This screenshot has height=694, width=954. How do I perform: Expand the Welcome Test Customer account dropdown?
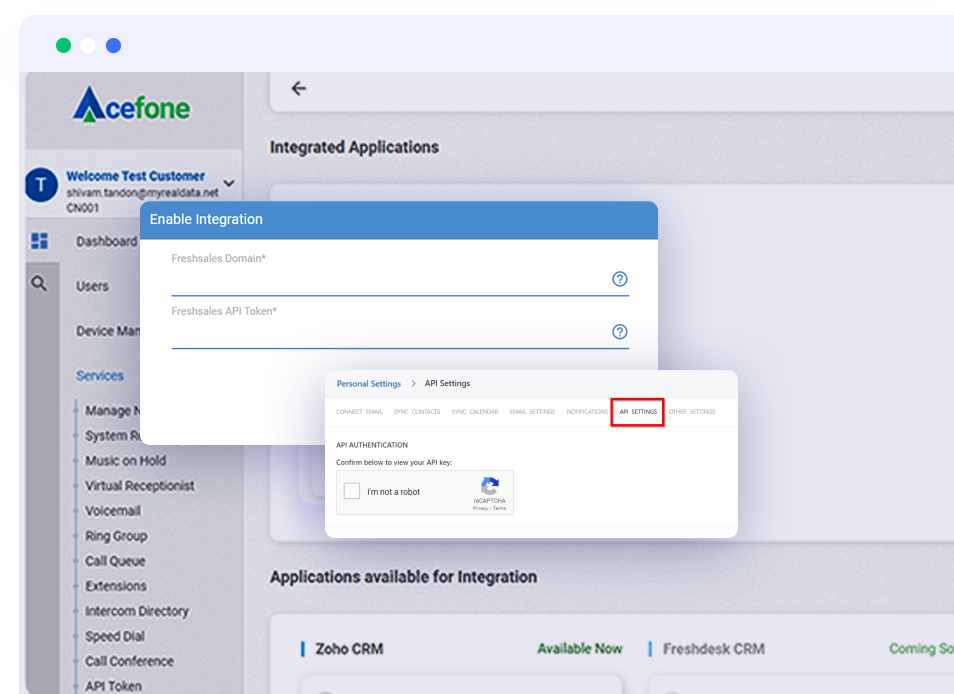point(229,183)
